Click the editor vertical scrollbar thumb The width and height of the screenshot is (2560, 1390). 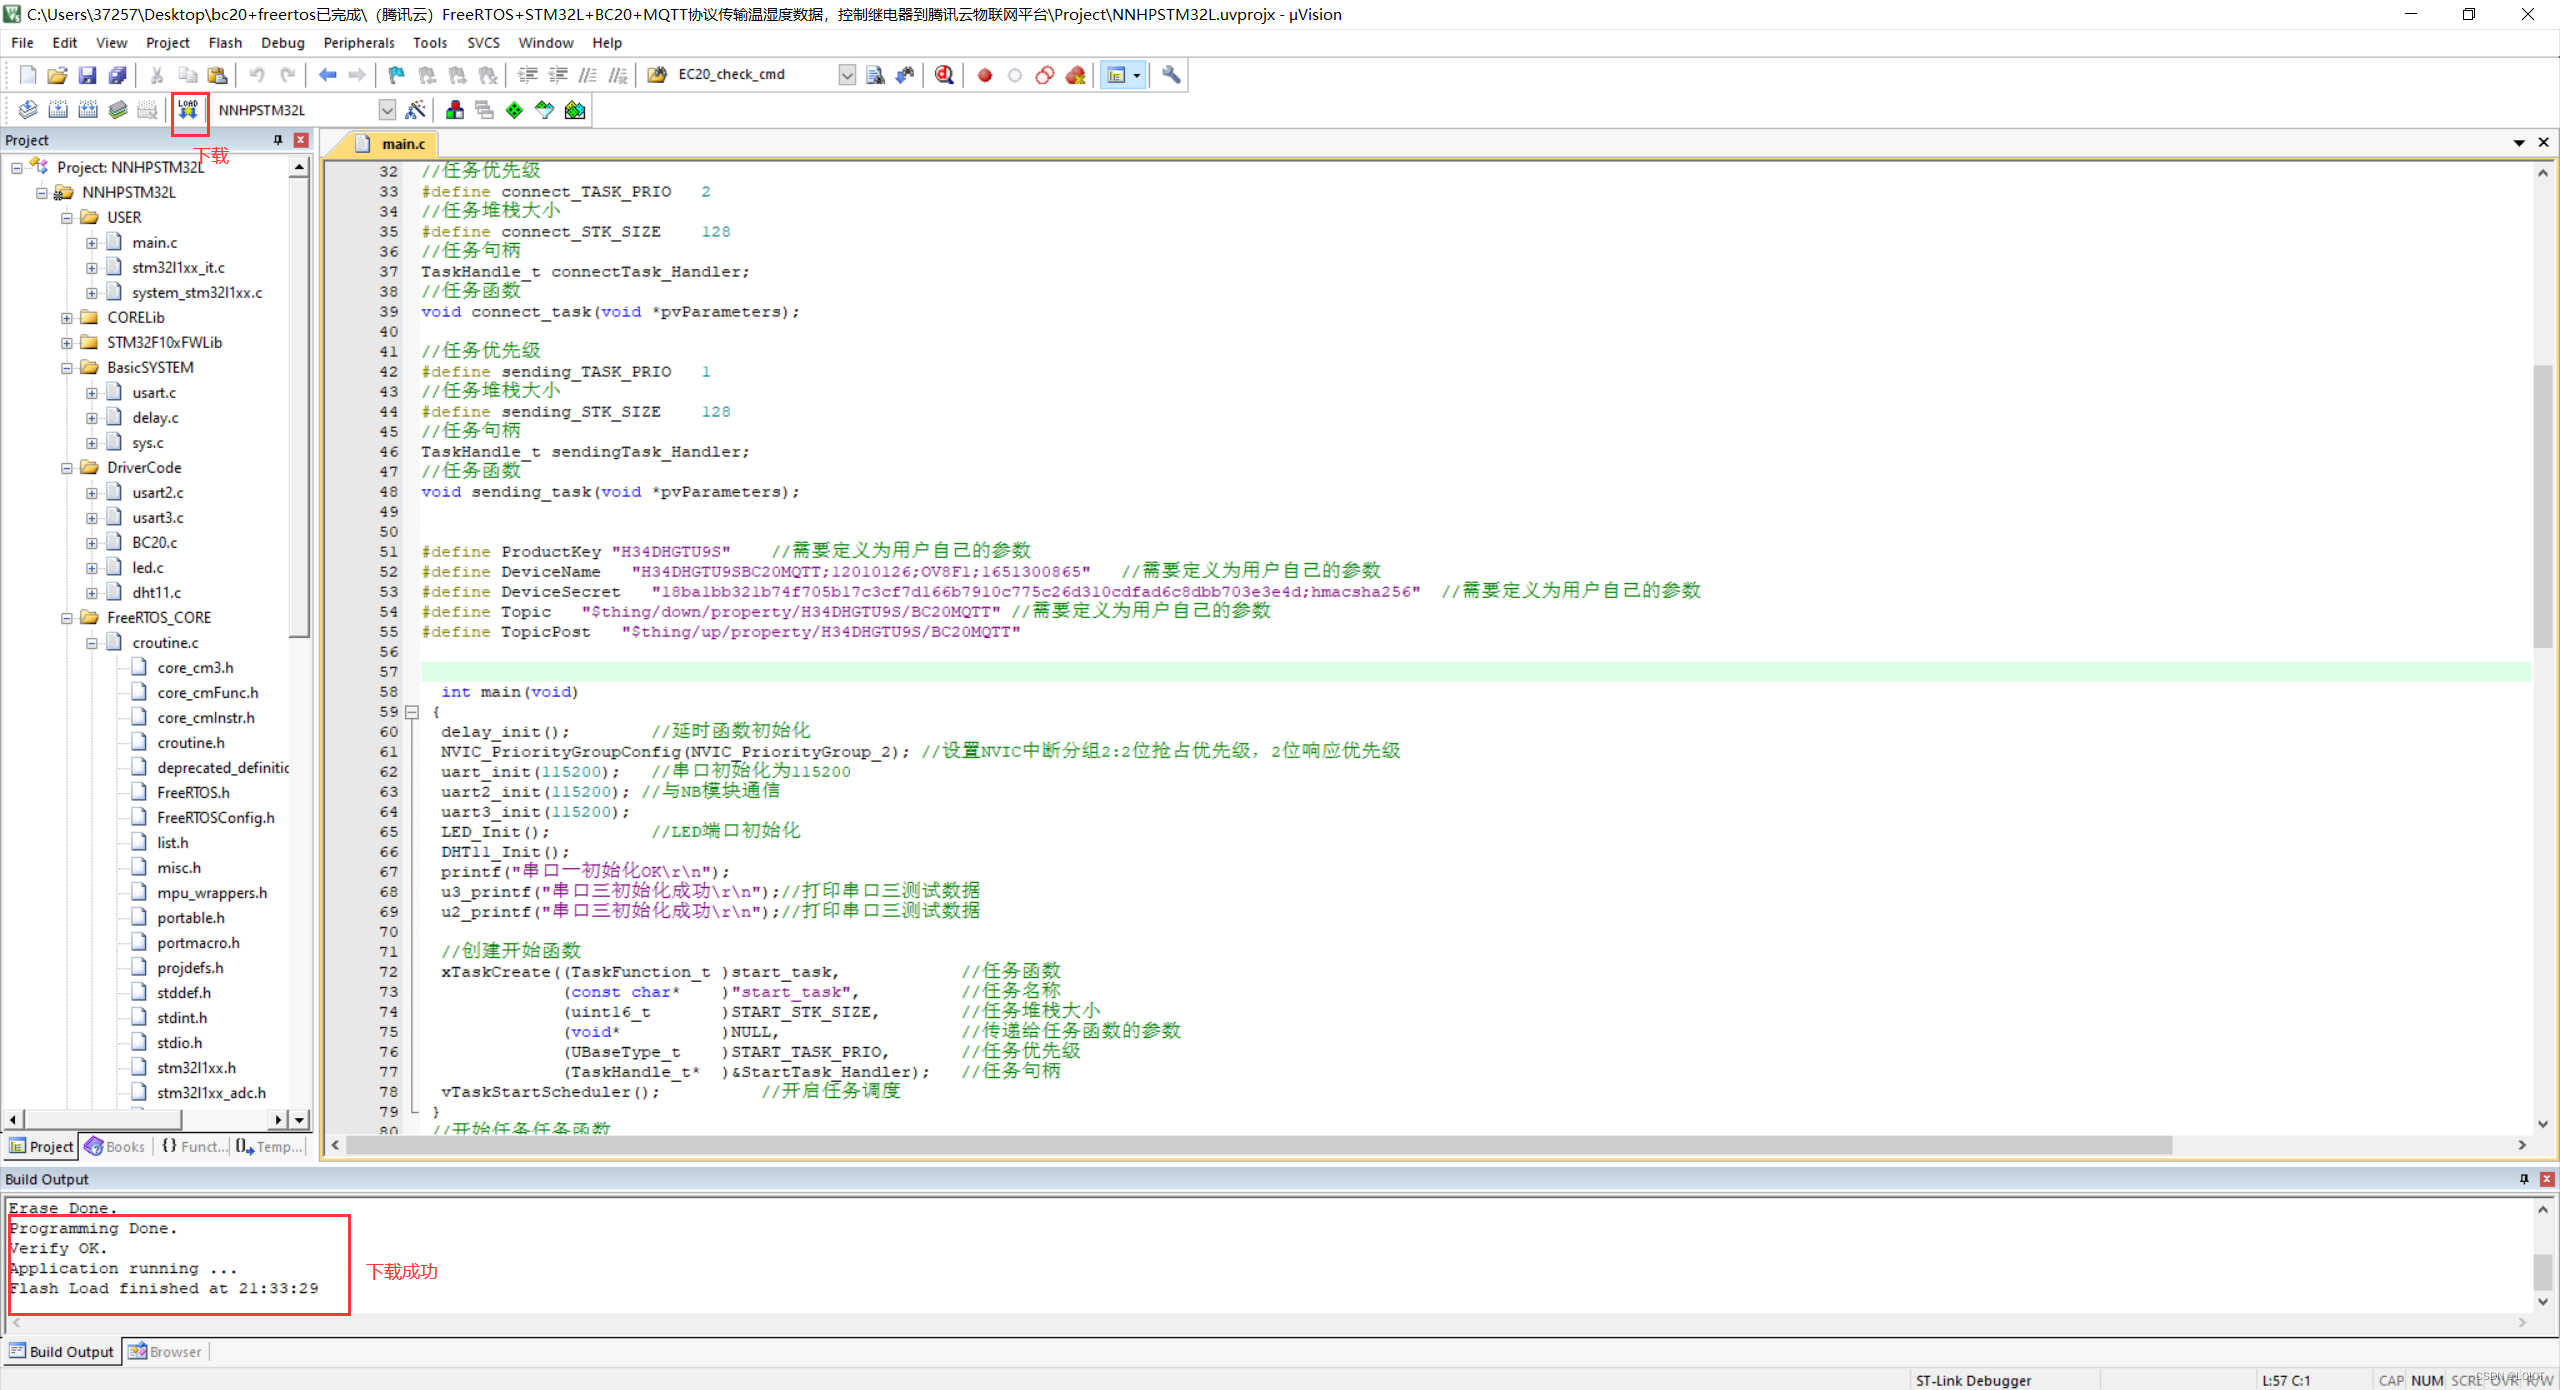pyautogui.click(x=2543, y=506)
